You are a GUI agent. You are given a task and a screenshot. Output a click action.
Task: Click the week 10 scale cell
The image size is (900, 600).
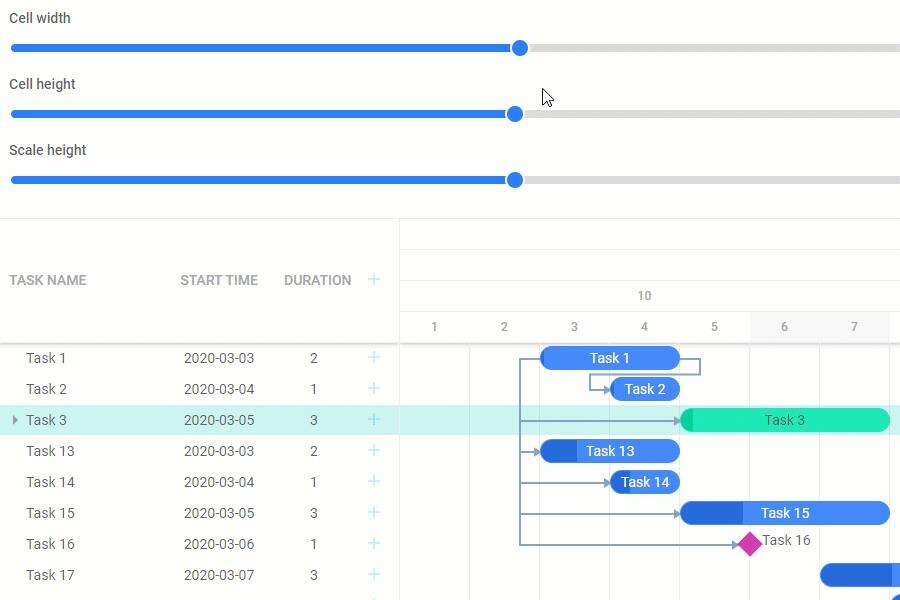click(x=644, y=296)
